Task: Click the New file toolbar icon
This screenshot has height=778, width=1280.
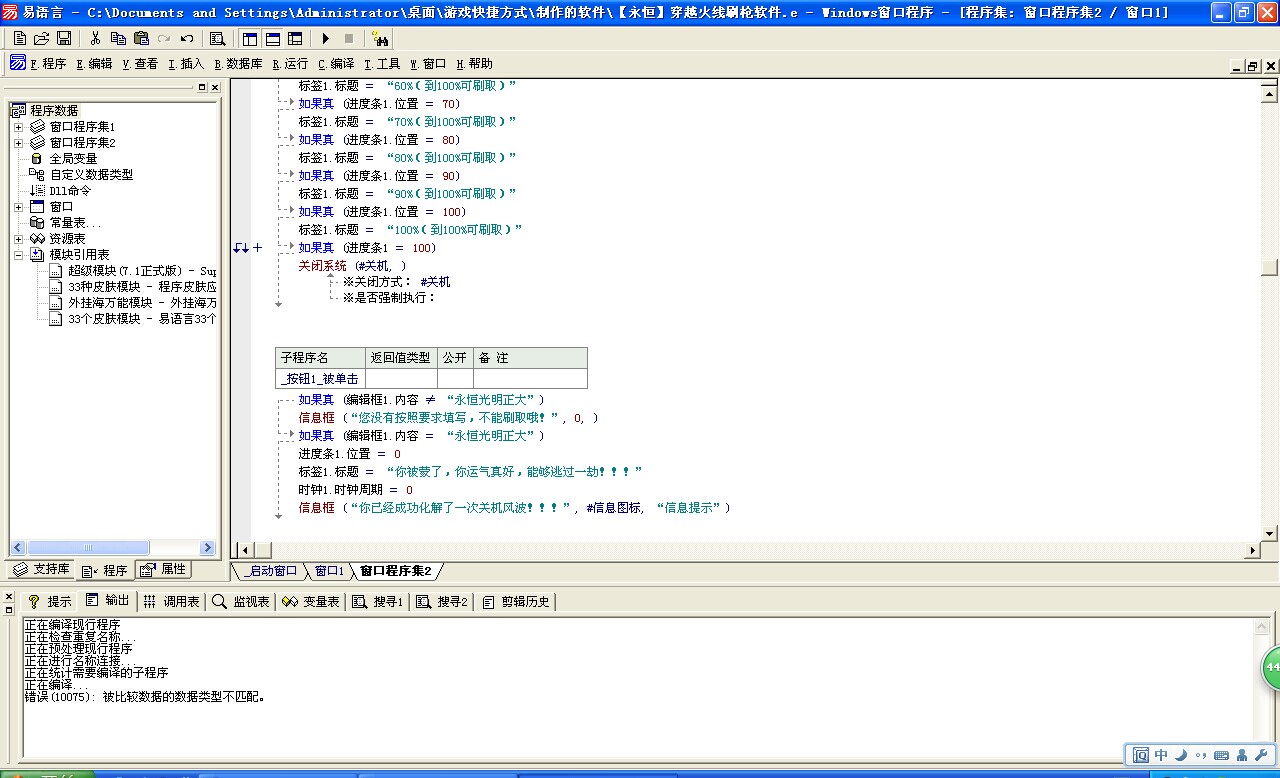Action: (x=20, y=38)
